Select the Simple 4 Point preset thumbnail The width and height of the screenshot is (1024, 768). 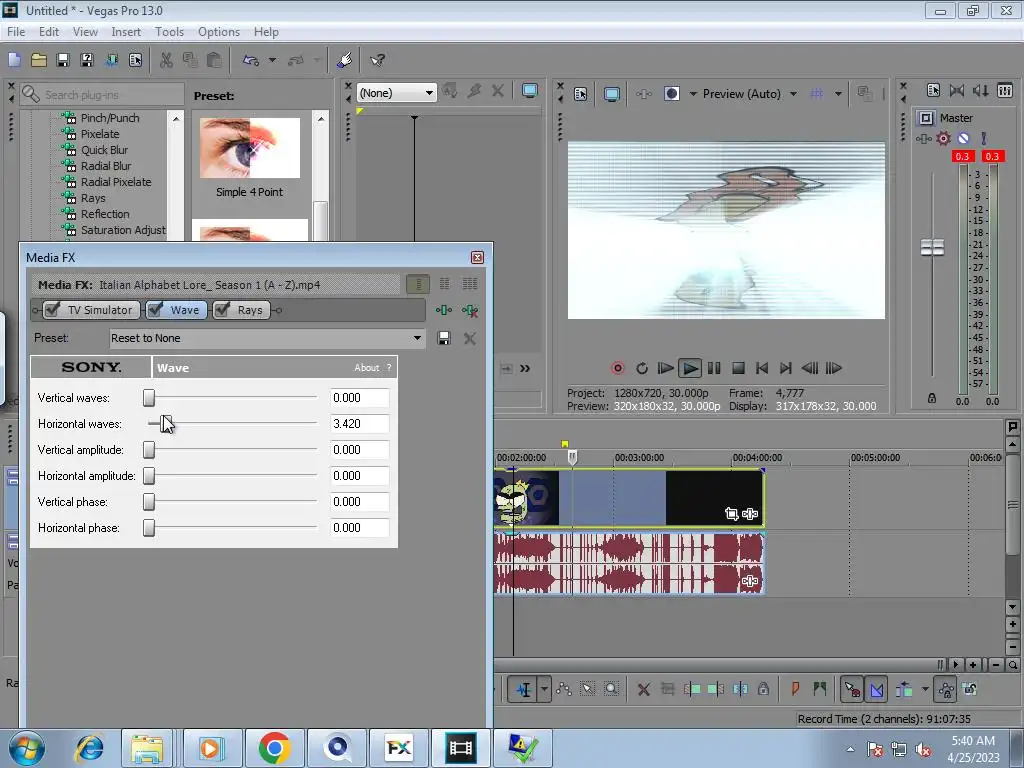249,148
